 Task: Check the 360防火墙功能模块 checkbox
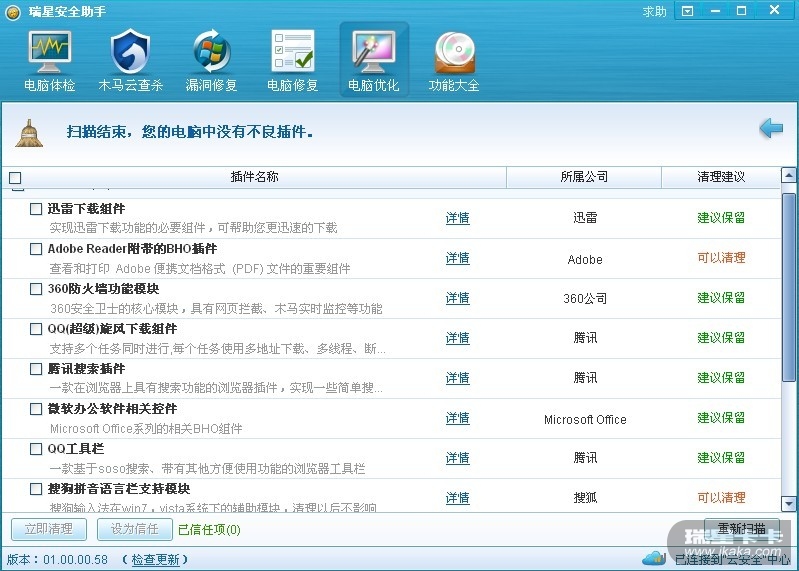(36, 289)
